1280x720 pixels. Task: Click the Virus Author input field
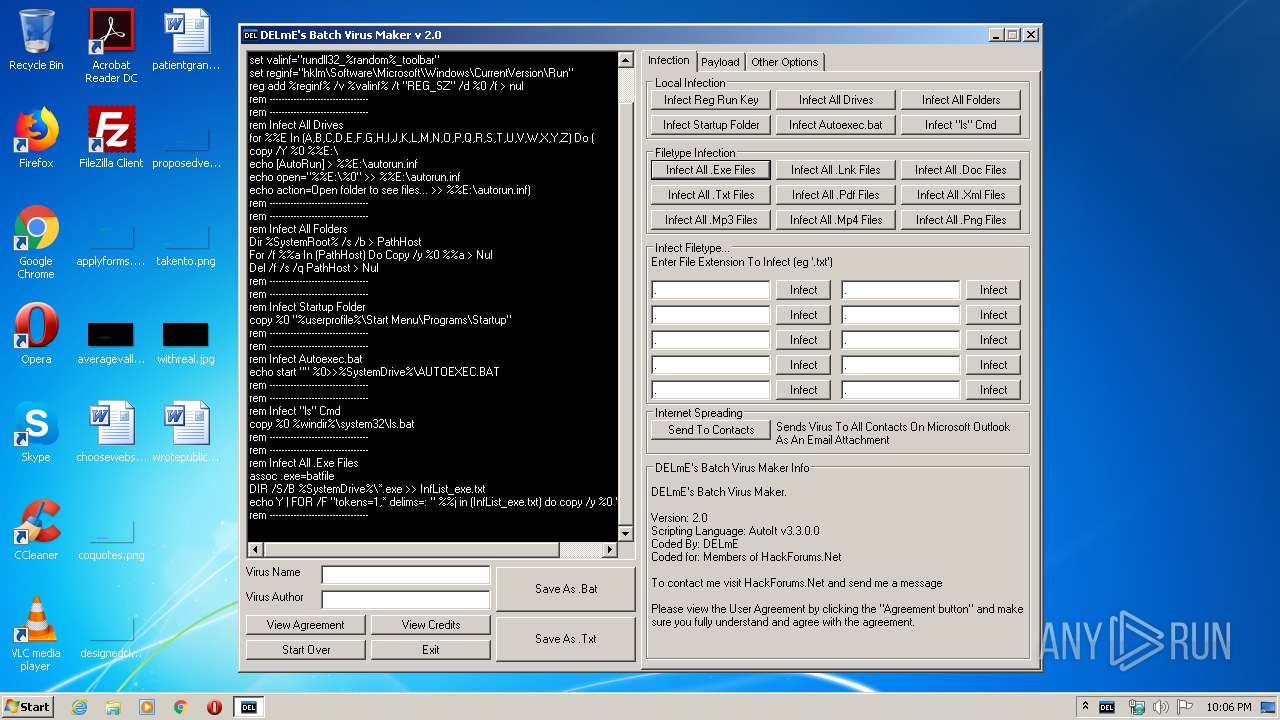[405, 599]
